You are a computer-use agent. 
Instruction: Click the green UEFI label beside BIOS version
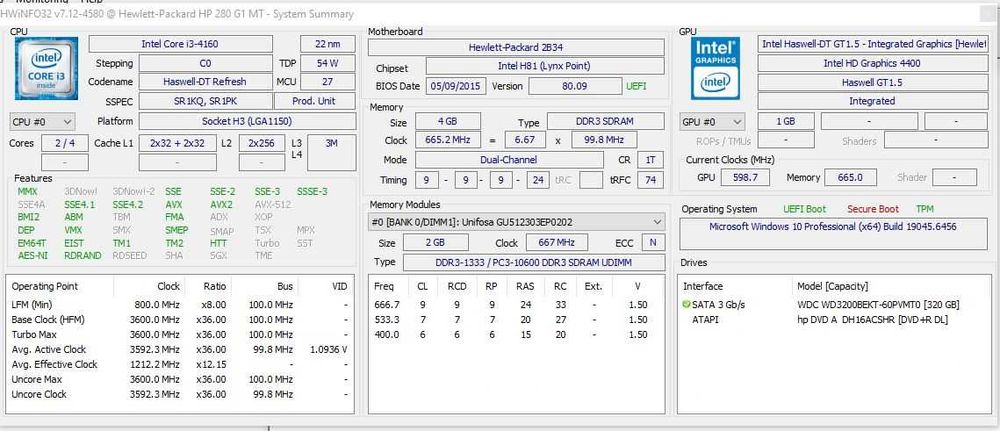coord(636,85)
